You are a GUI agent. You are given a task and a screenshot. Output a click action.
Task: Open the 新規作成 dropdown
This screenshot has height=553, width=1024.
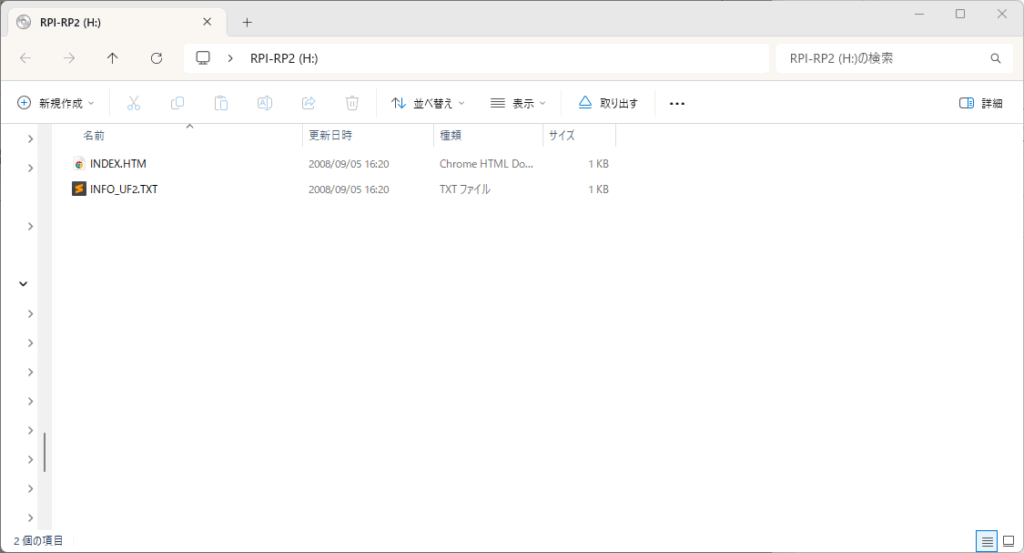coord(56,103)
